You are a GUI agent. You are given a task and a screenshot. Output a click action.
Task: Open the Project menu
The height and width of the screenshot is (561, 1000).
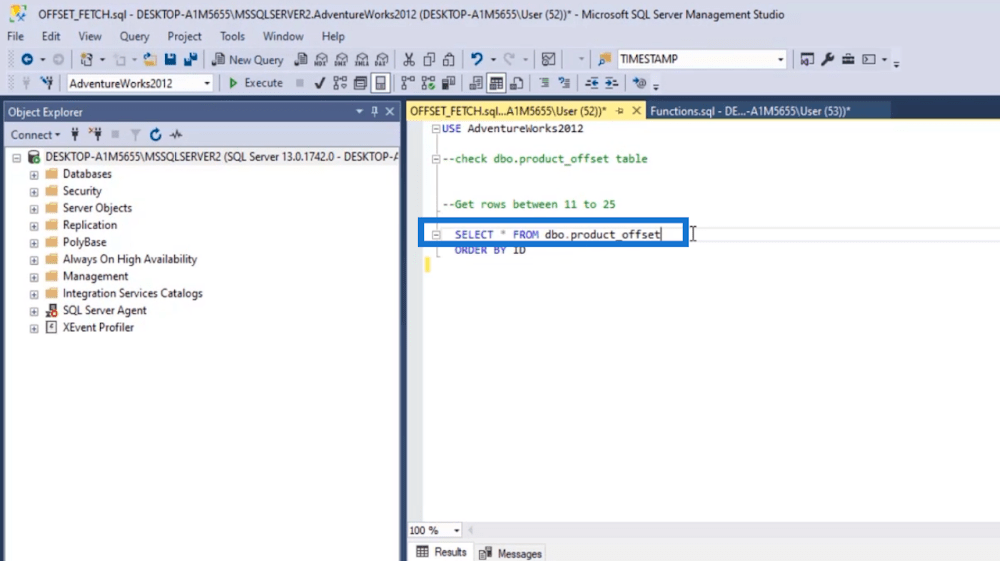coord(184,36)
